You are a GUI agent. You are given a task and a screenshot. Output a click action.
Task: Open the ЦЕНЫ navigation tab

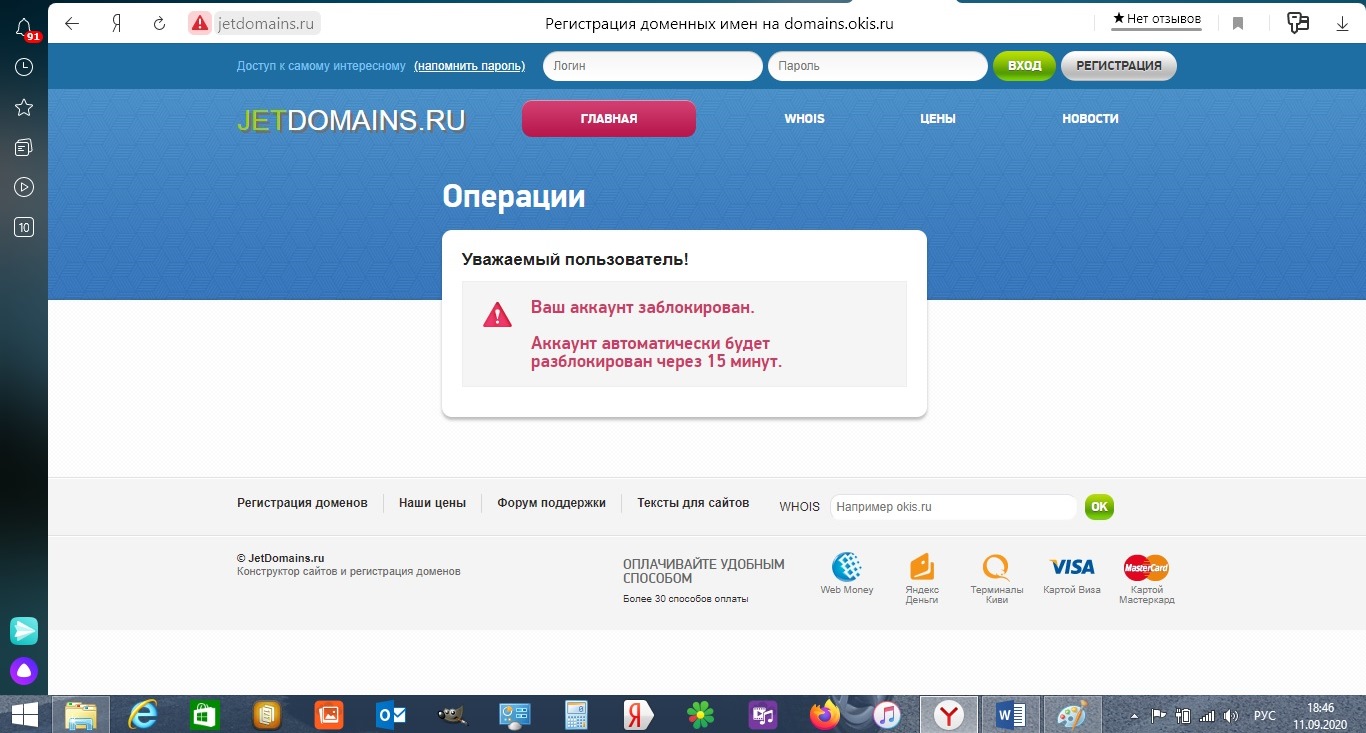point(938,118)
